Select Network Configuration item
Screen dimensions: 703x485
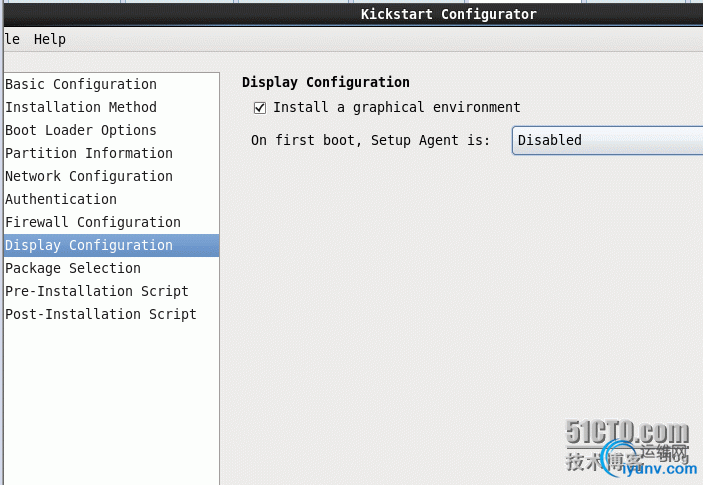112,176
